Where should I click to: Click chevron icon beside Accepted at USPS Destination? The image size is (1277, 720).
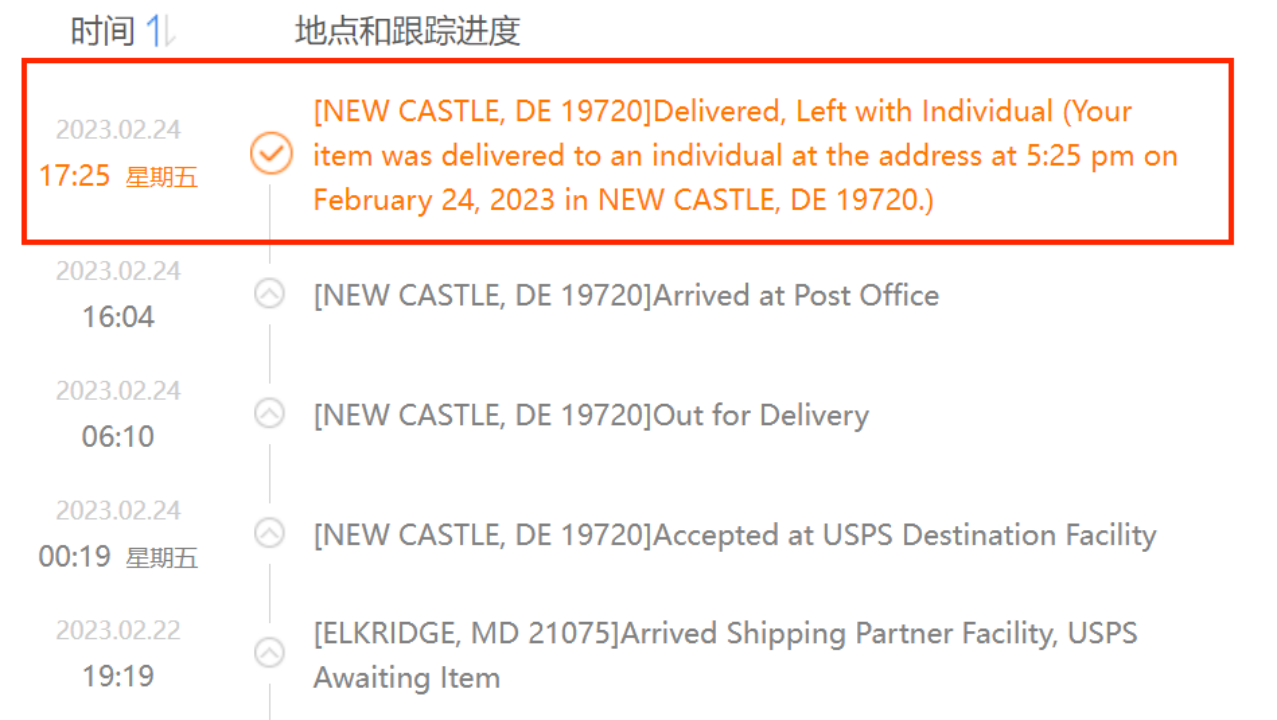269,533
